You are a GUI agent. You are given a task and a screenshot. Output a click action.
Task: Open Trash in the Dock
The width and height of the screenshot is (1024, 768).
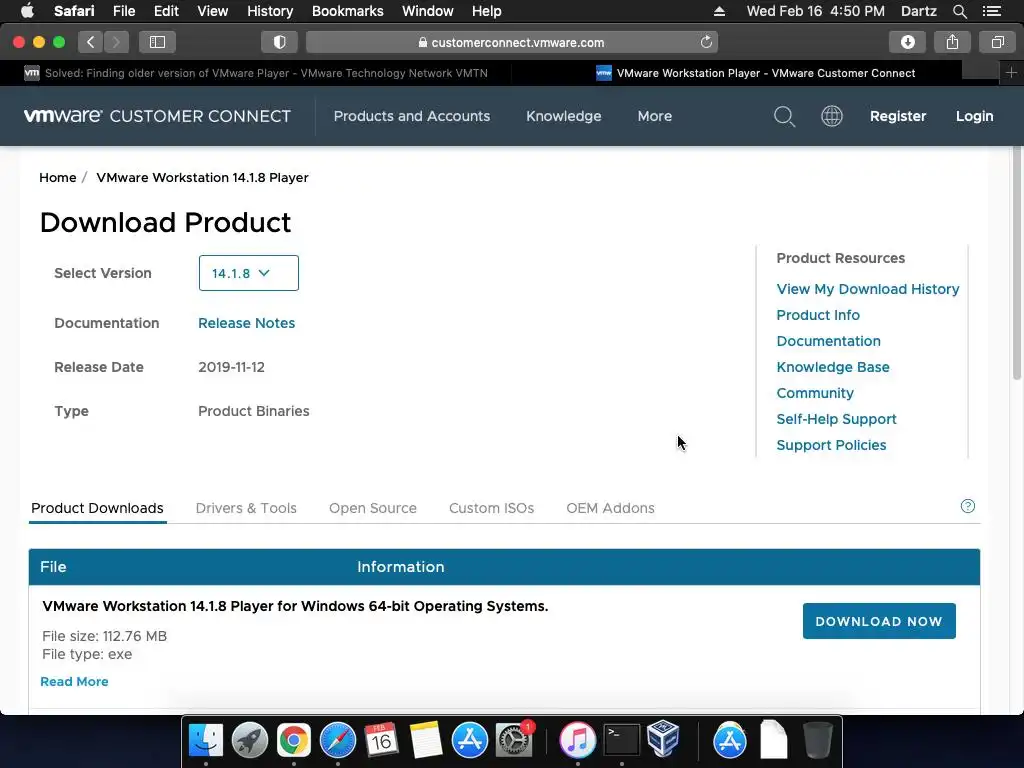coord(817,741)
